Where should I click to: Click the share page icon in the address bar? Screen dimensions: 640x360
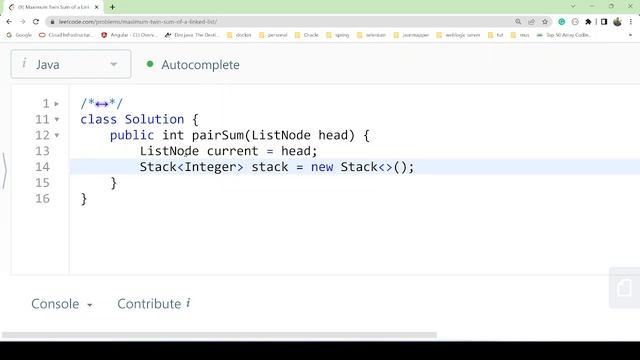tap(531, 22)
